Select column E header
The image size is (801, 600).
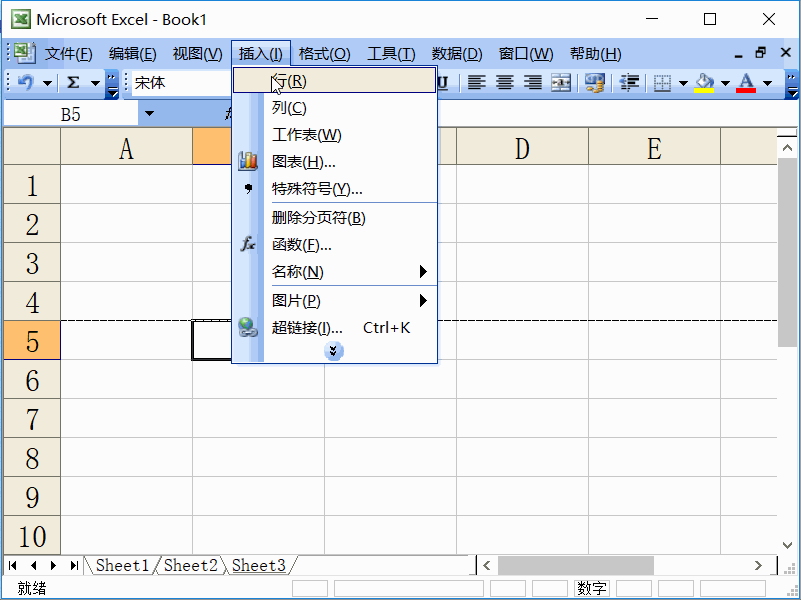click(x=654, y=147)
